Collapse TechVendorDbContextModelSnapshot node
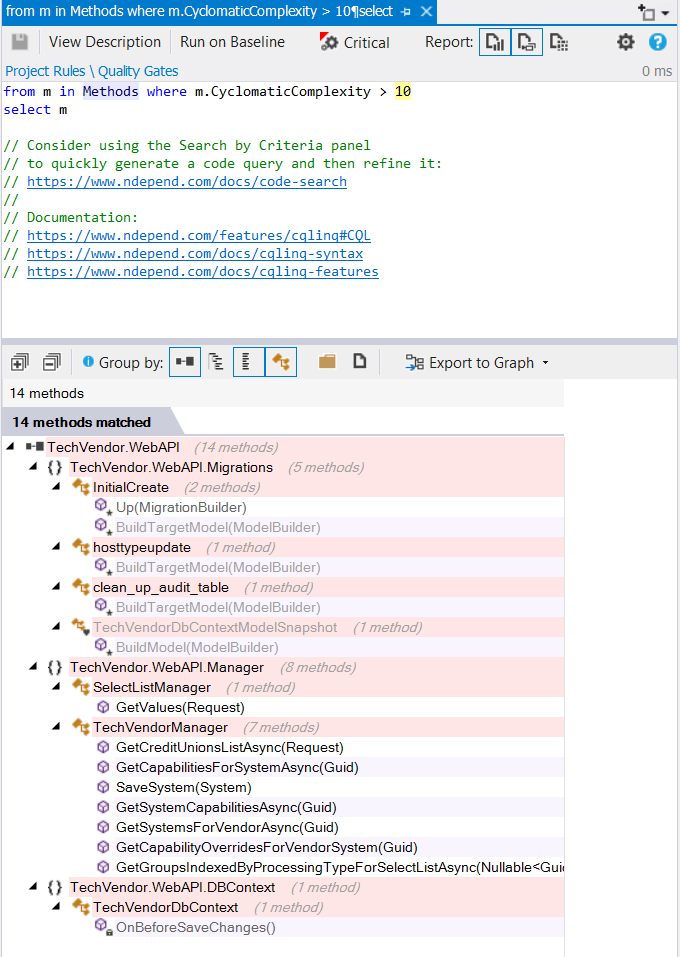 56,627
